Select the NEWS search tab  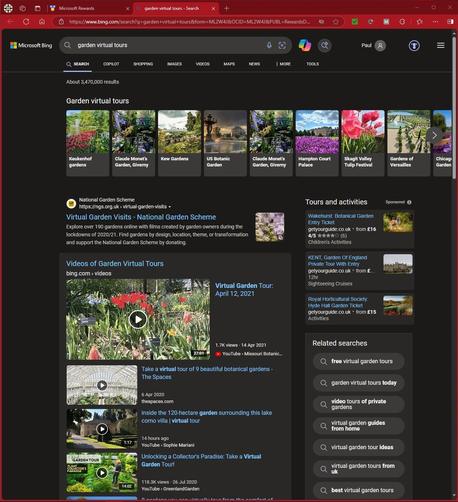point(254,64)
